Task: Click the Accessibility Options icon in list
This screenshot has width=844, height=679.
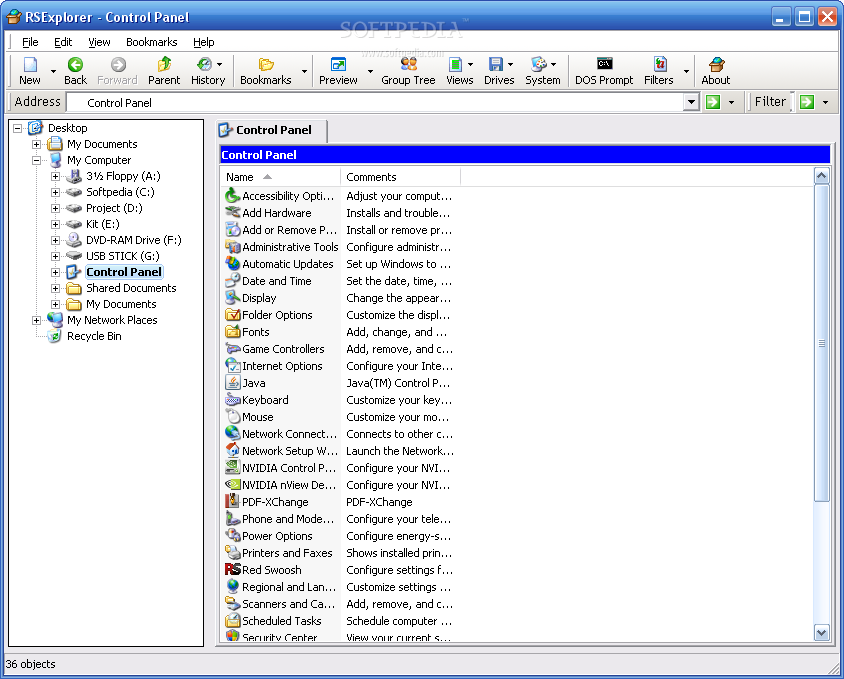Action: click(x=233, y=195)
